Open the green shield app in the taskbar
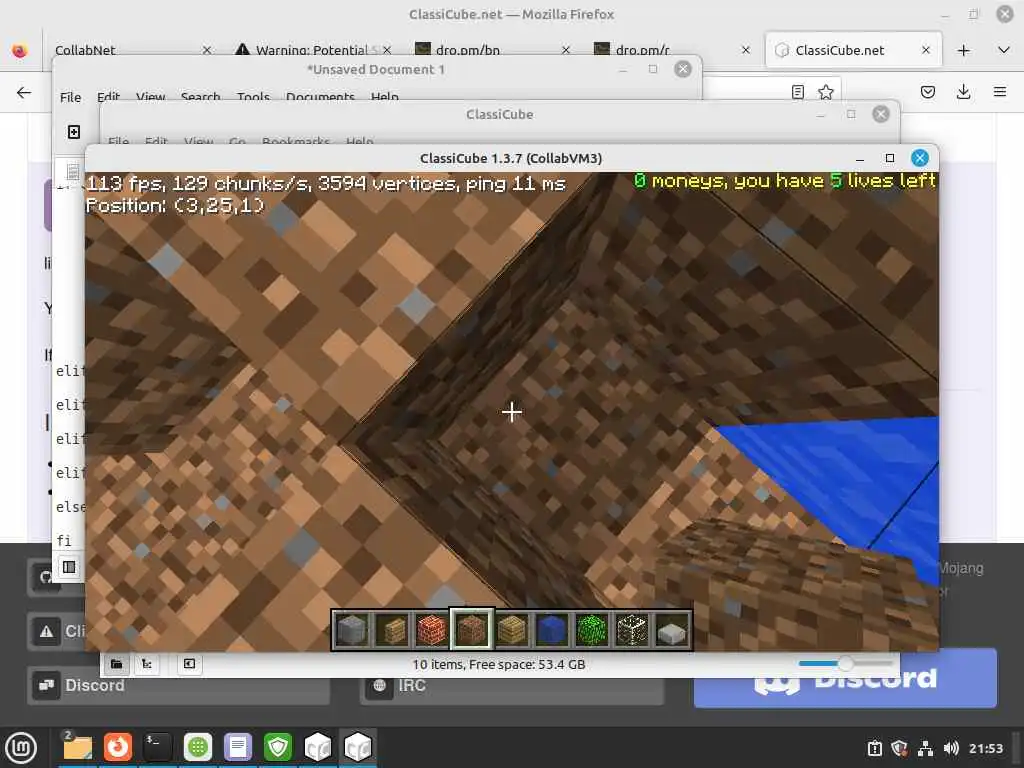 tap(278, 747)
